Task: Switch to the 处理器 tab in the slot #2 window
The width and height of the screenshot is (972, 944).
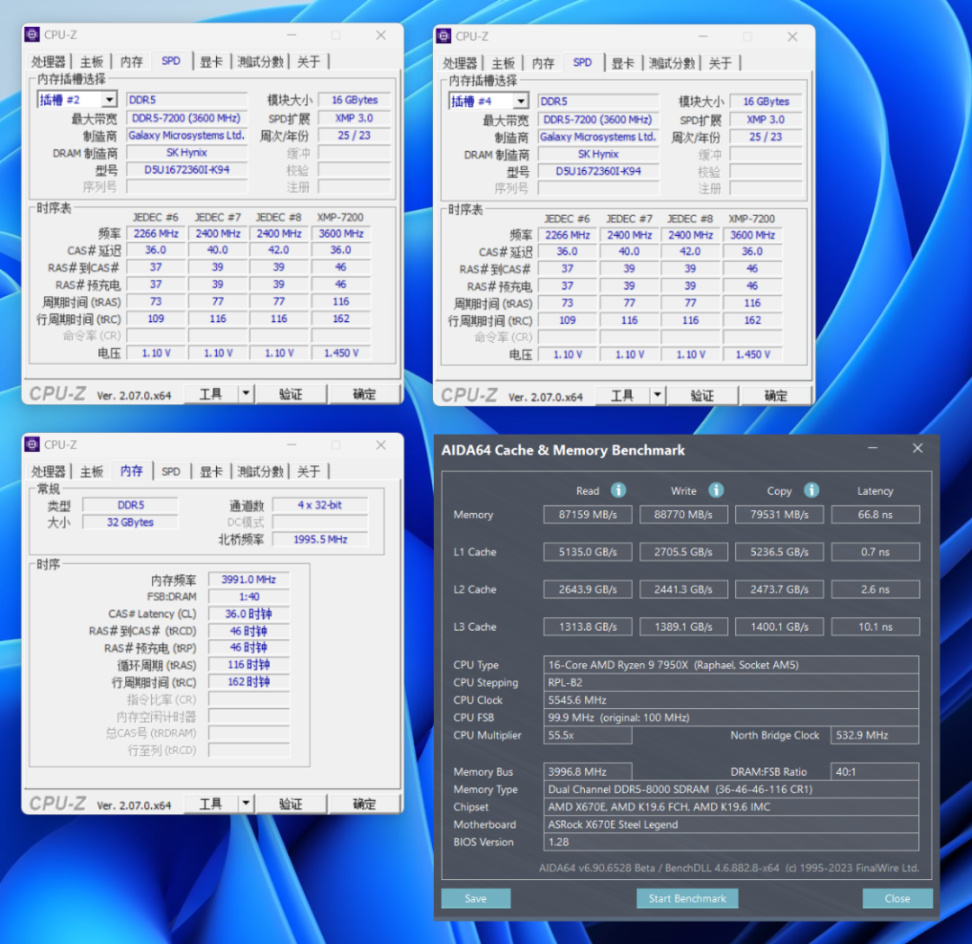Action: [48, 61]
